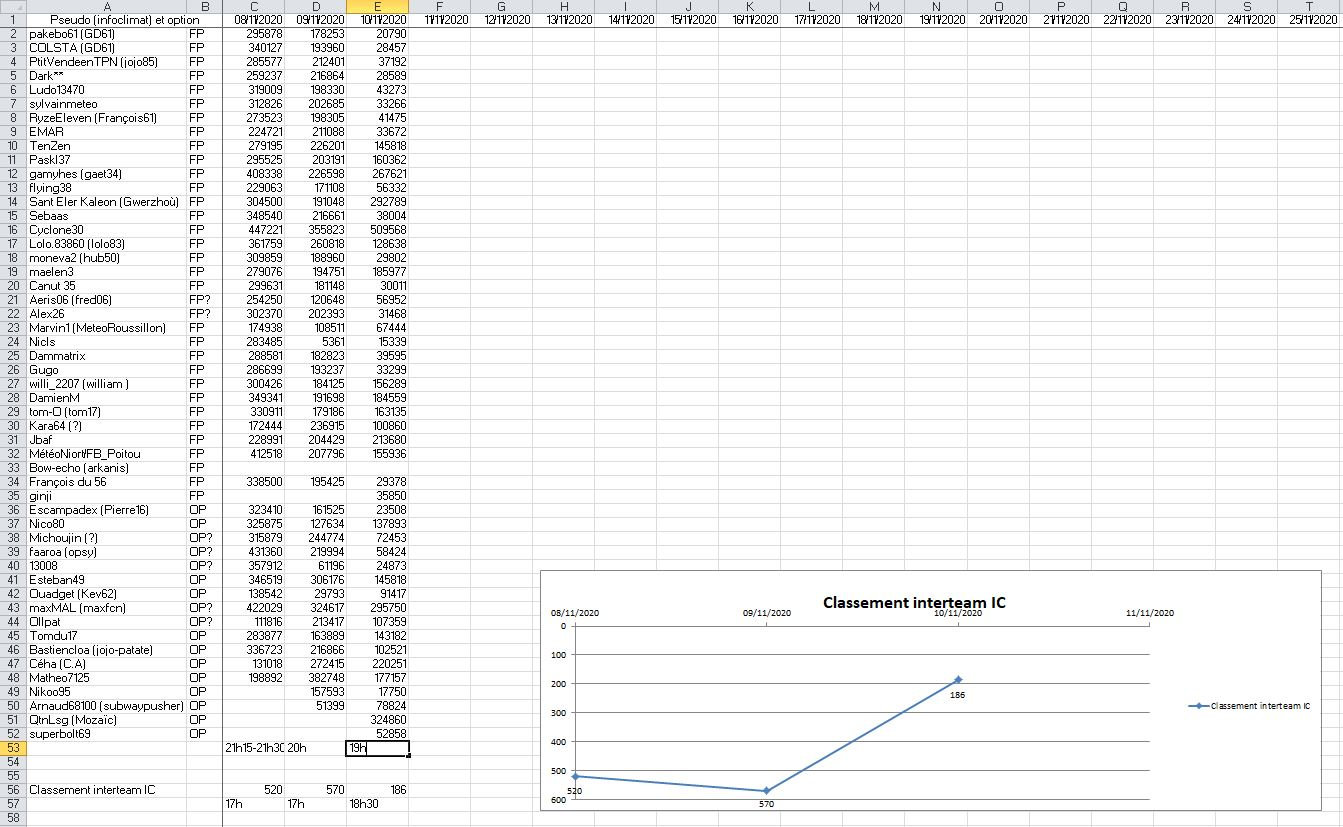The image size is (1343, 827).
Task: Click the chart axis label '09/11/2020'
Action: click(767, 613)
